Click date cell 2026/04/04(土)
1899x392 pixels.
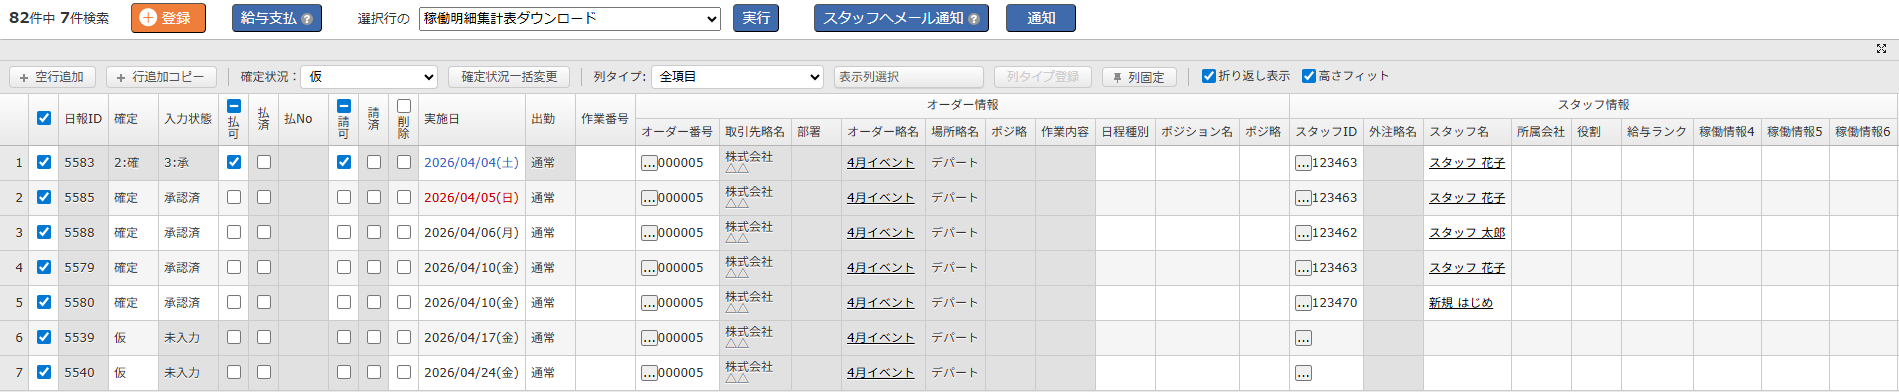(471, 163)
